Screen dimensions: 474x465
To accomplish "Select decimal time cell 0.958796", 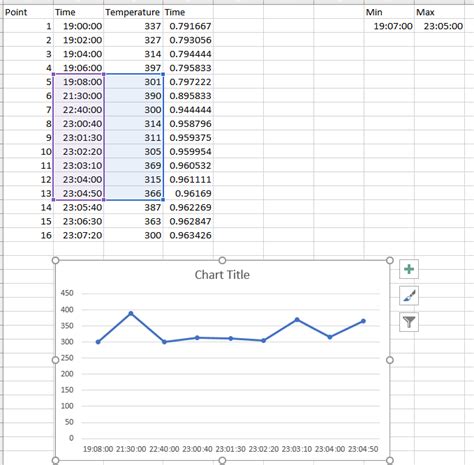I will [x=188, y=124].
